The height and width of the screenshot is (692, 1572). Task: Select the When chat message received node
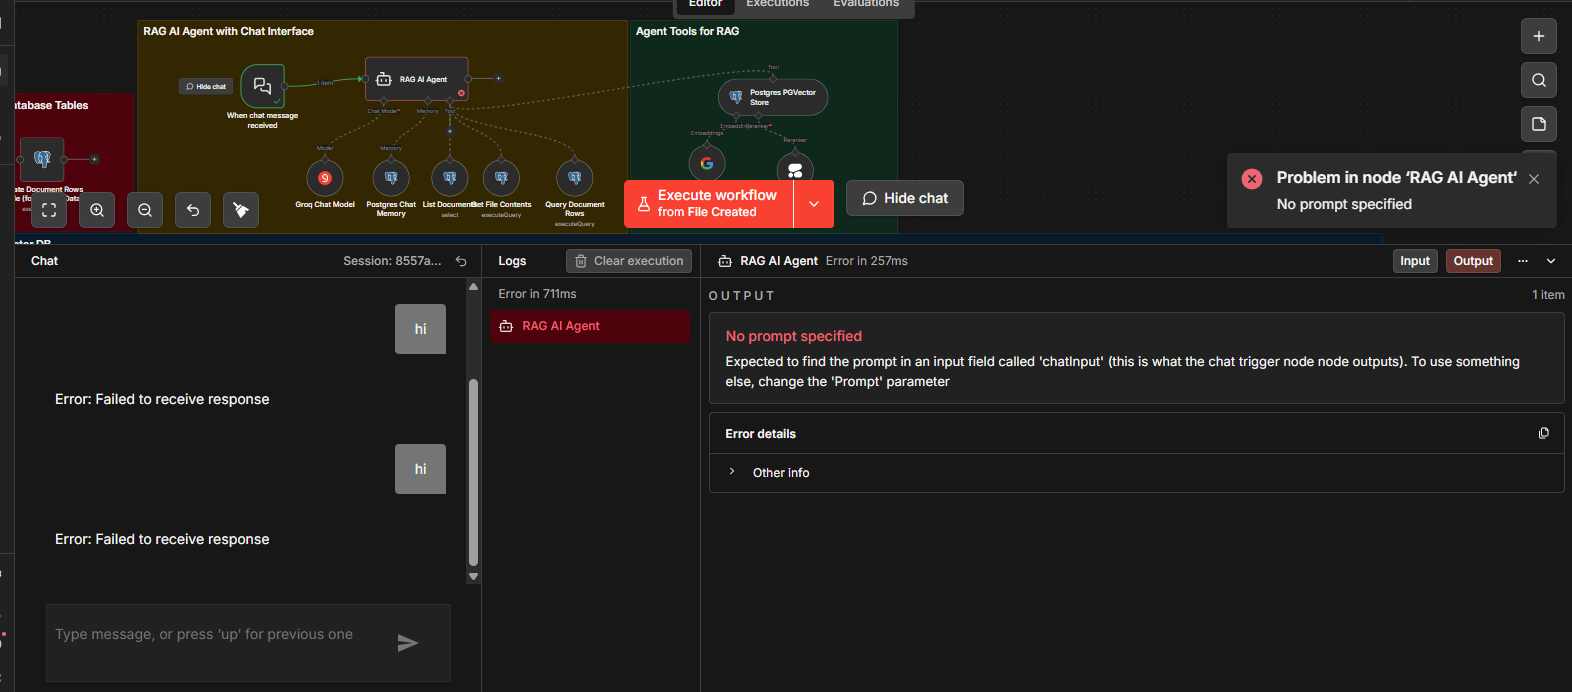[262, 86]
